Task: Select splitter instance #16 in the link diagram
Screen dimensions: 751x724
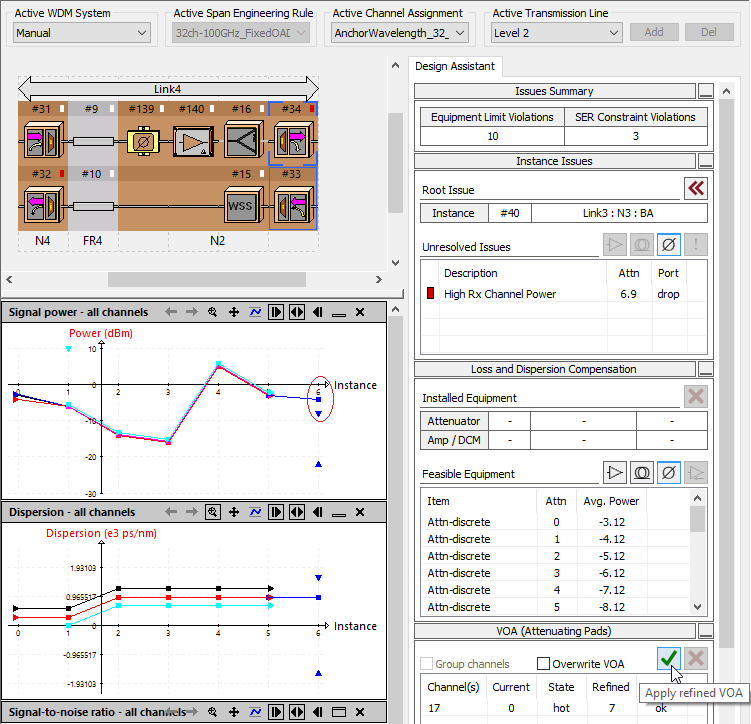Action: (243, 140)
